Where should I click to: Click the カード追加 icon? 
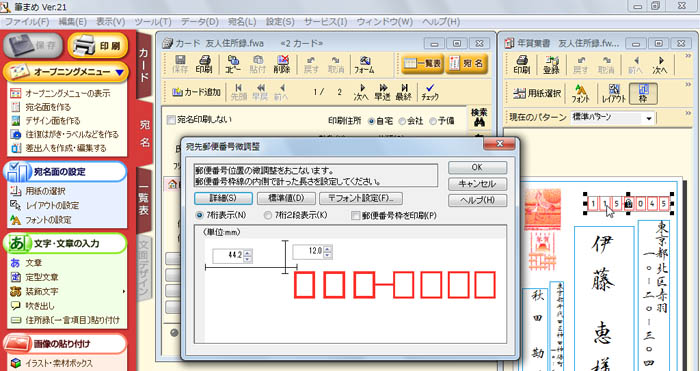[x=197, y=92]
